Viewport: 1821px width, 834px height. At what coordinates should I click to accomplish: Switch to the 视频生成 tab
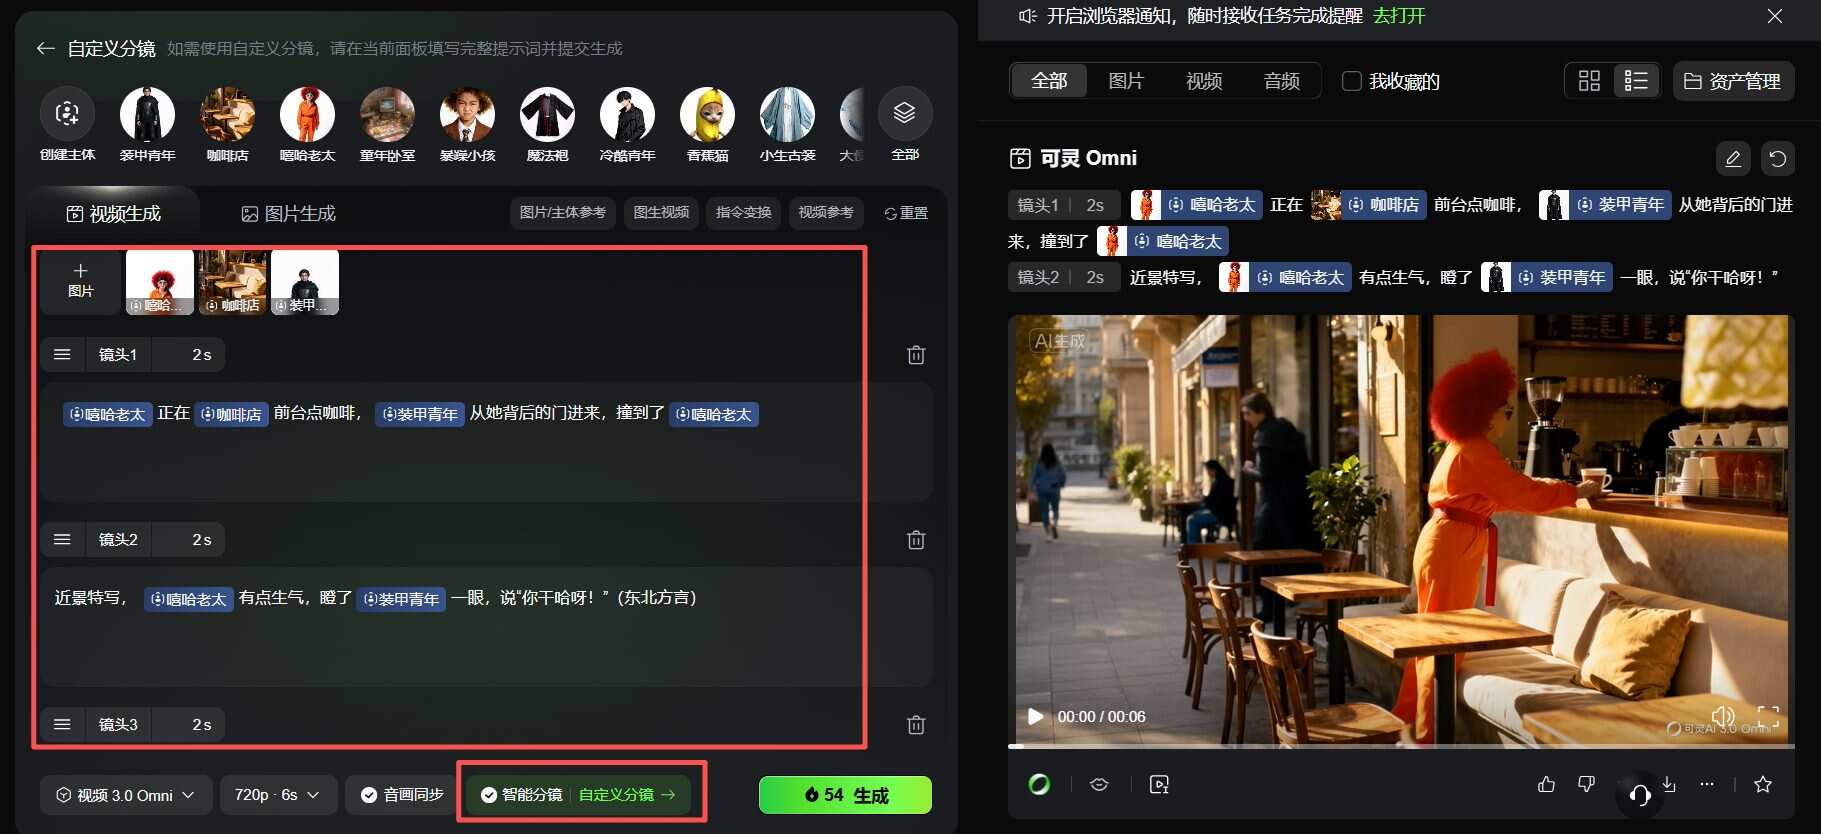coord(114,213)
